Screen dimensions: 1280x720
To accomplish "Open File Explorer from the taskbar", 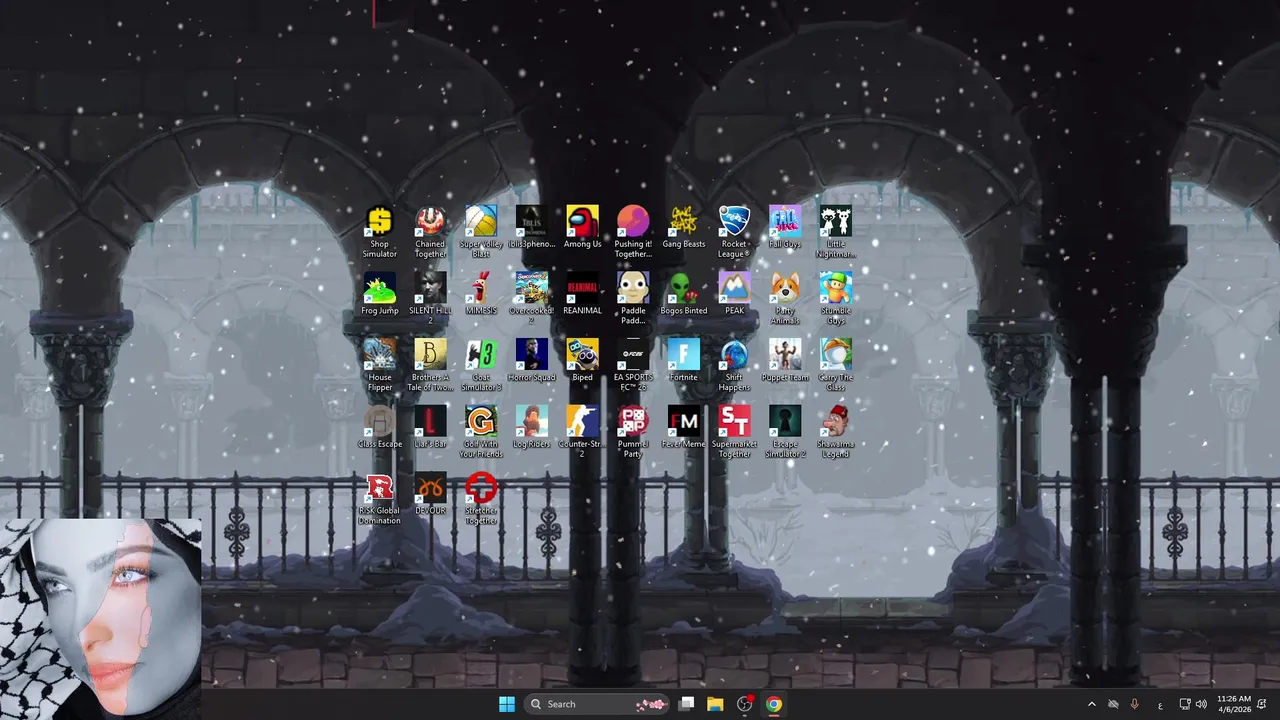I will tap(715, 704).
